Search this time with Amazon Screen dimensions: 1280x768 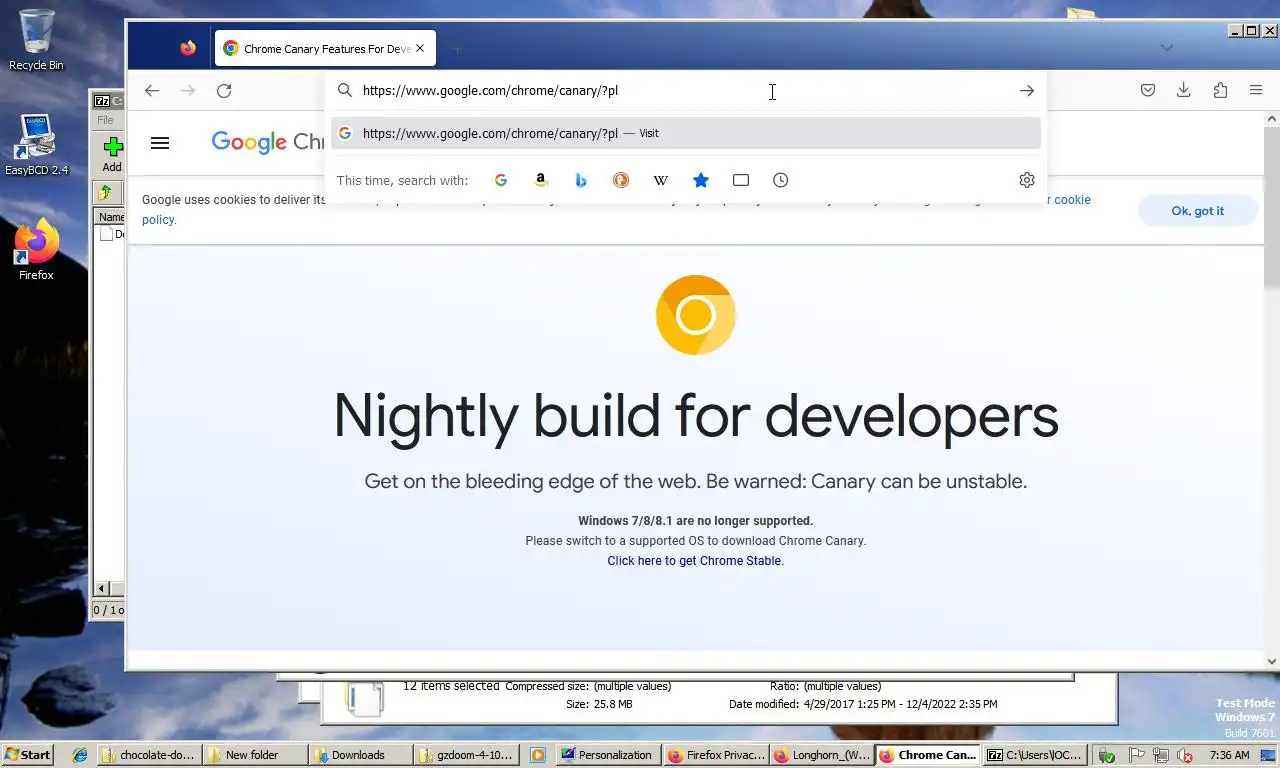541,180
